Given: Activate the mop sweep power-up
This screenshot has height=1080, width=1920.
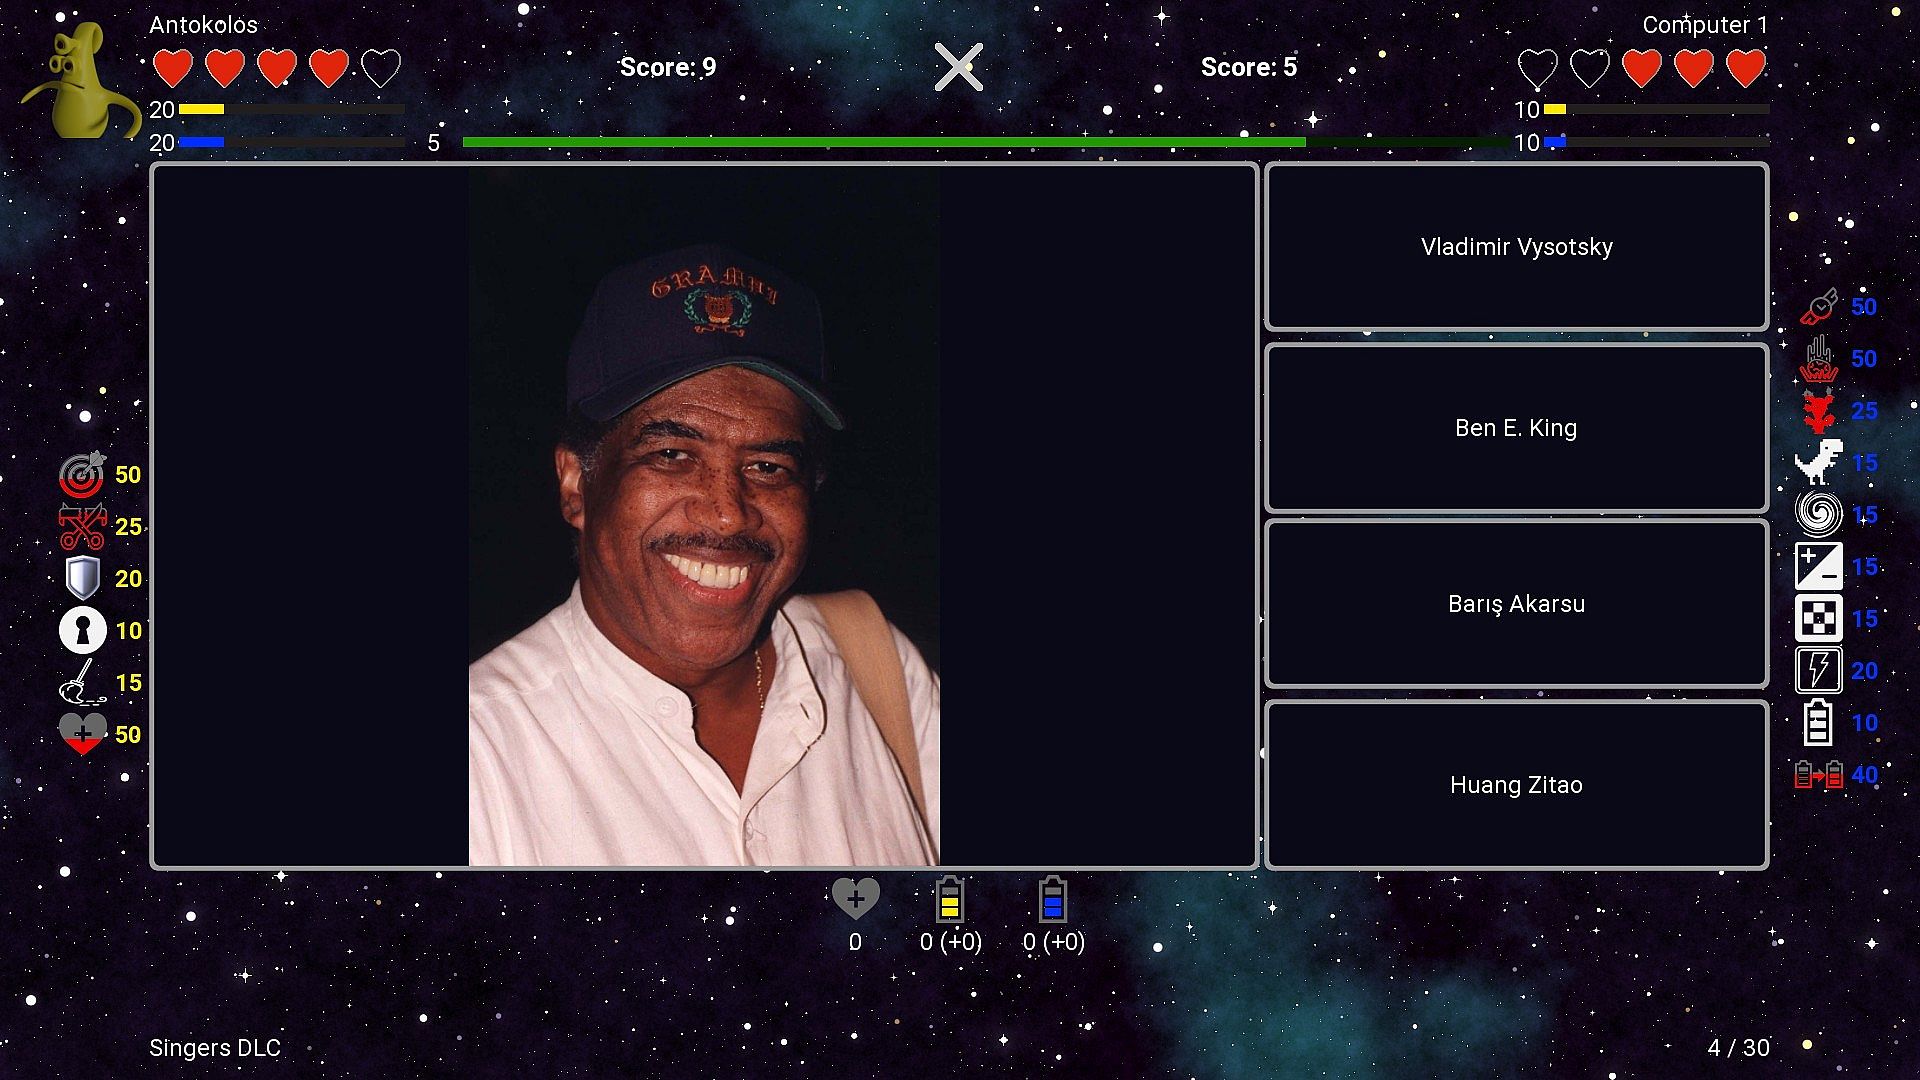Looking at the screenshot, I should [82, 682].
